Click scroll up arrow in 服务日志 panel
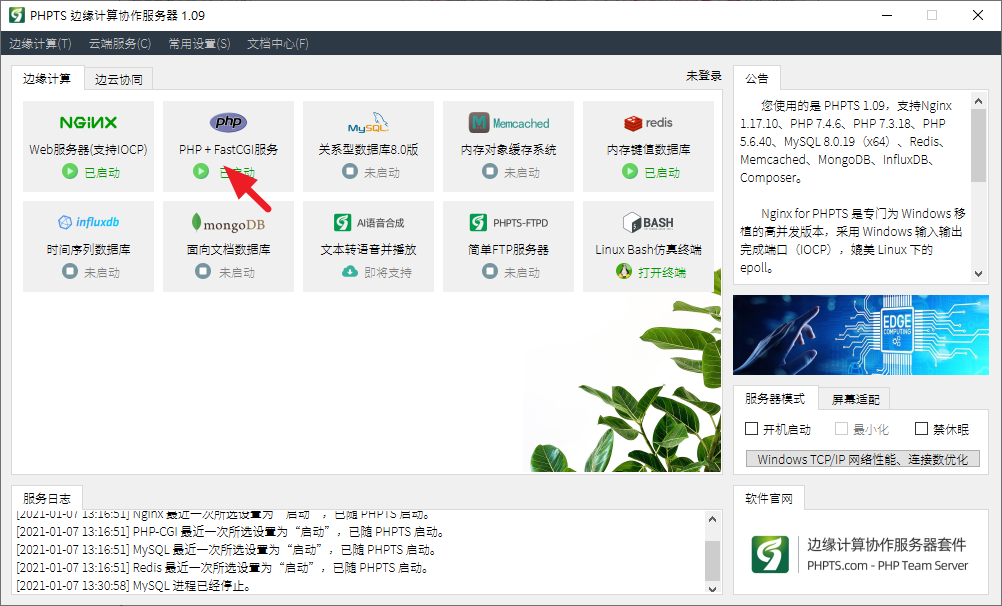 pos(713,518)
